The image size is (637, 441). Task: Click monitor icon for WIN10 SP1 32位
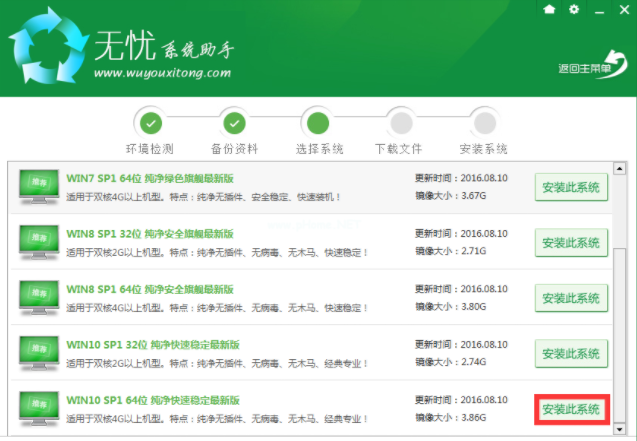(39, 354)
